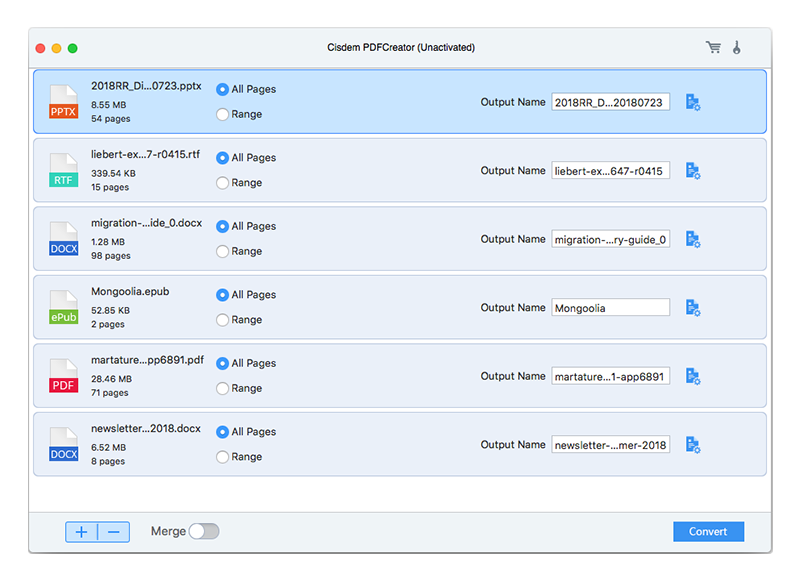Screen dimensions: 800x582
Task: Click the DOCX icon for newsletter file
Action: click(x=64, y=445)
